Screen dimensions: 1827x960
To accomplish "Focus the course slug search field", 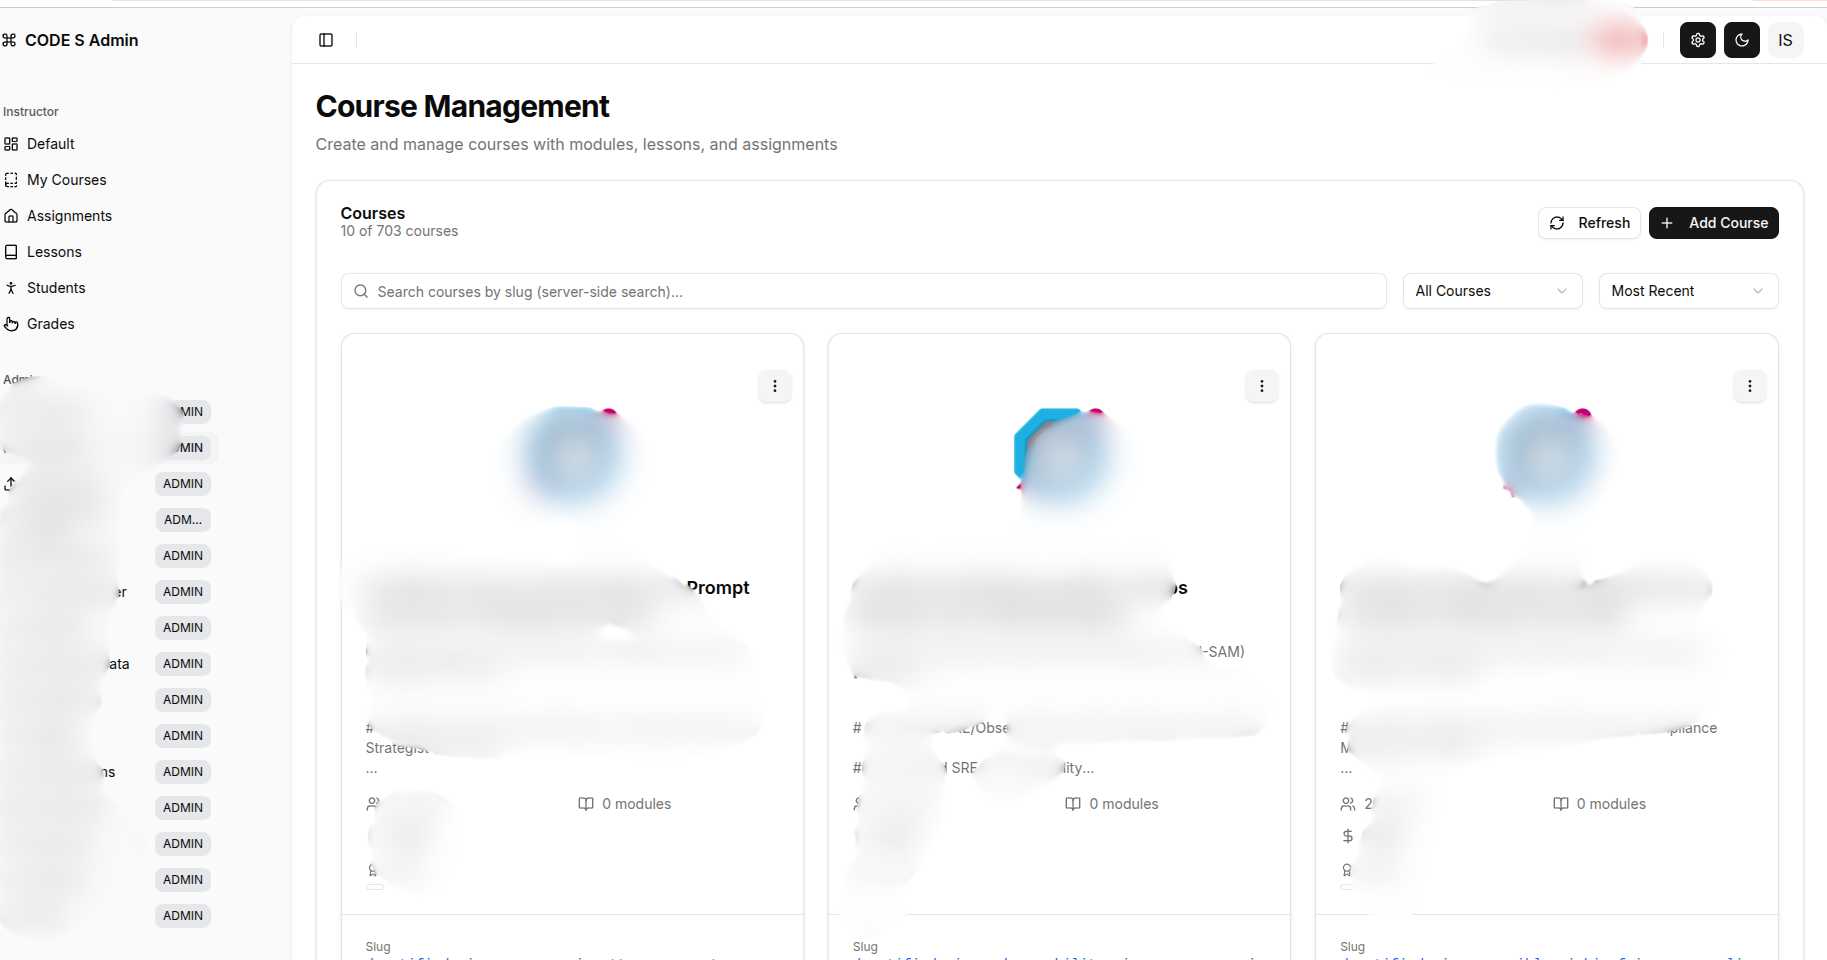I will tap(863, 291).
